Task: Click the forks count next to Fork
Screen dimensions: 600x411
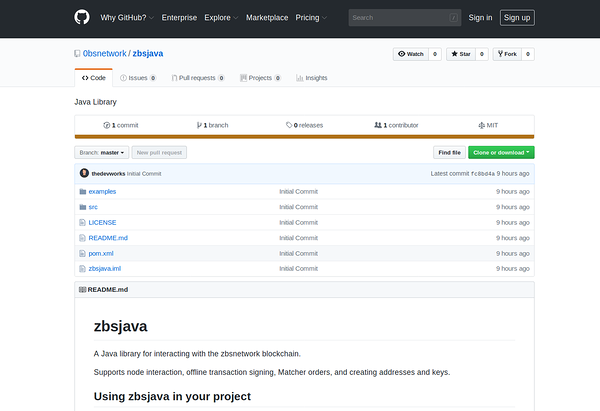Action: [528, 54]
